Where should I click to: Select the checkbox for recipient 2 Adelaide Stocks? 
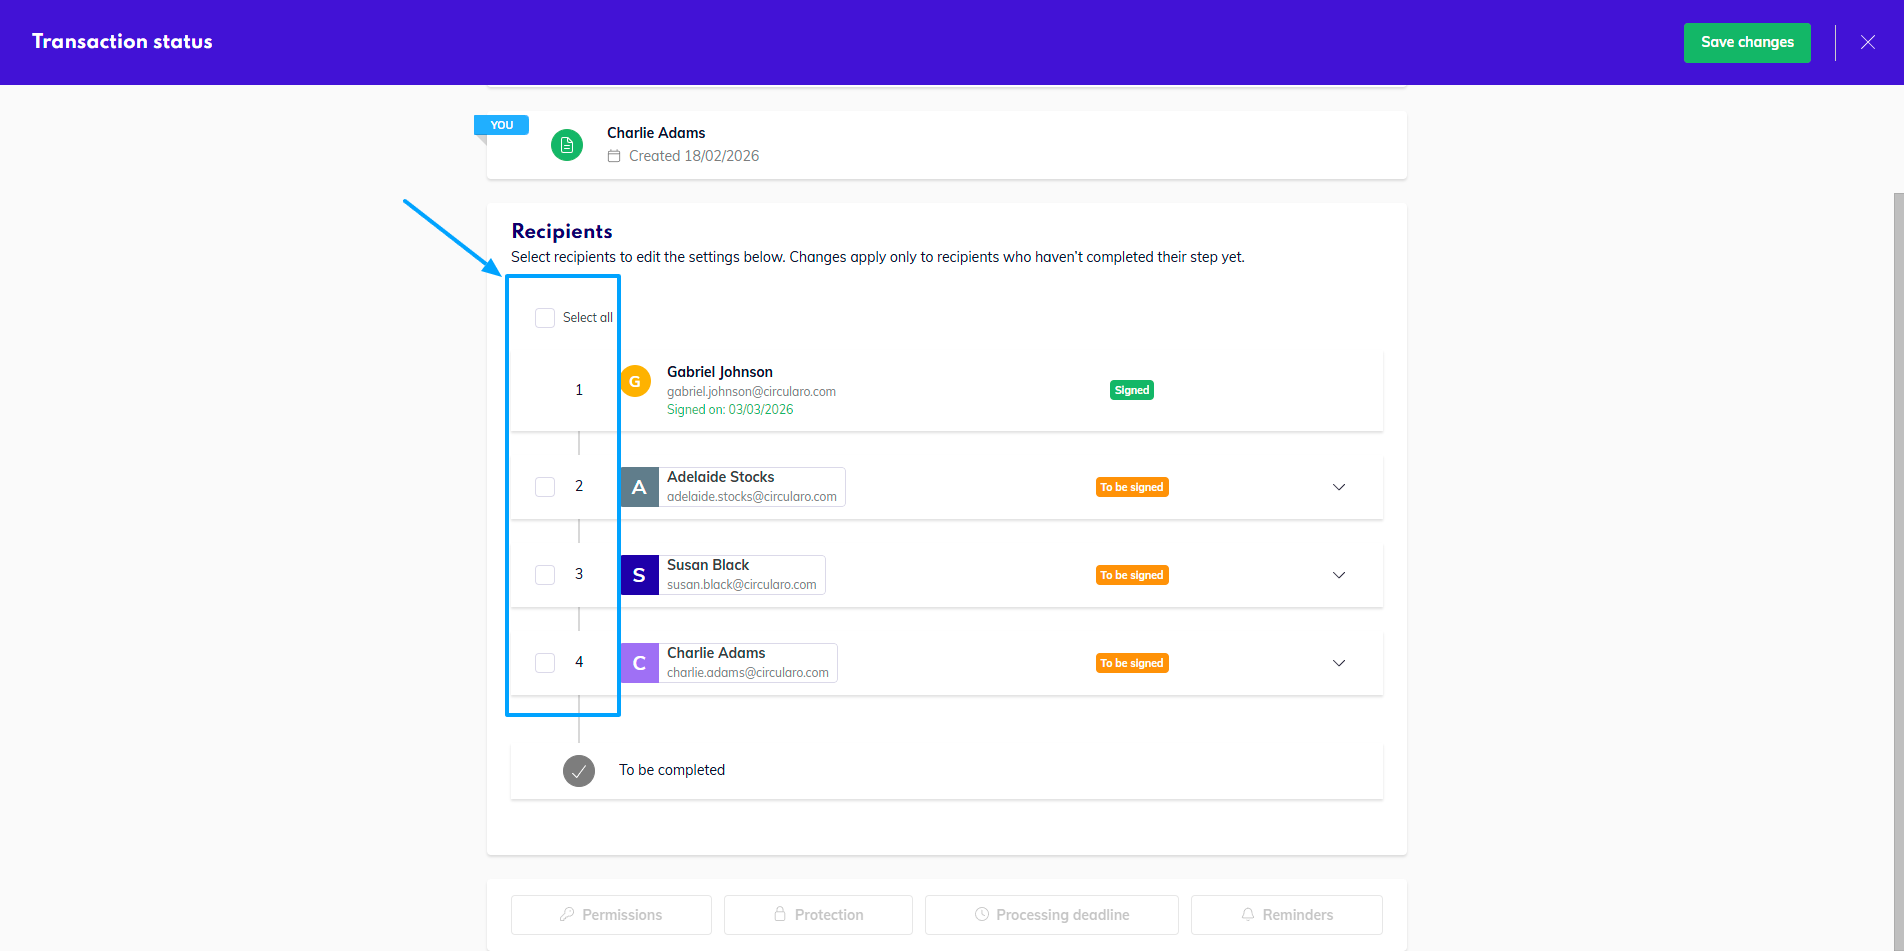(545, 487)
